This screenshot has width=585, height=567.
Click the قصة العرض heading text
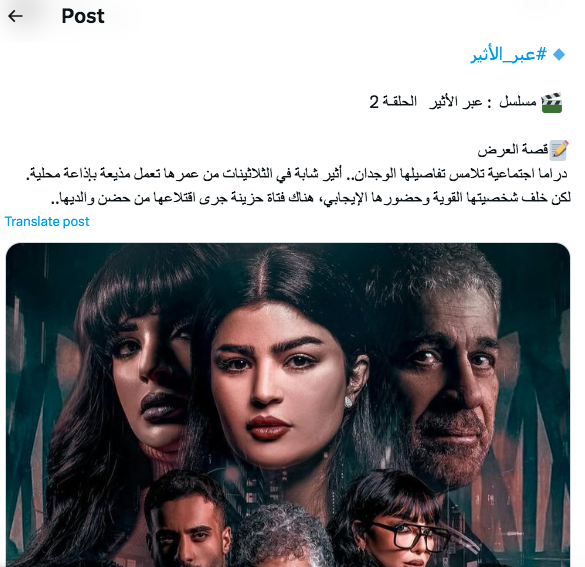(x=513, y=150)
